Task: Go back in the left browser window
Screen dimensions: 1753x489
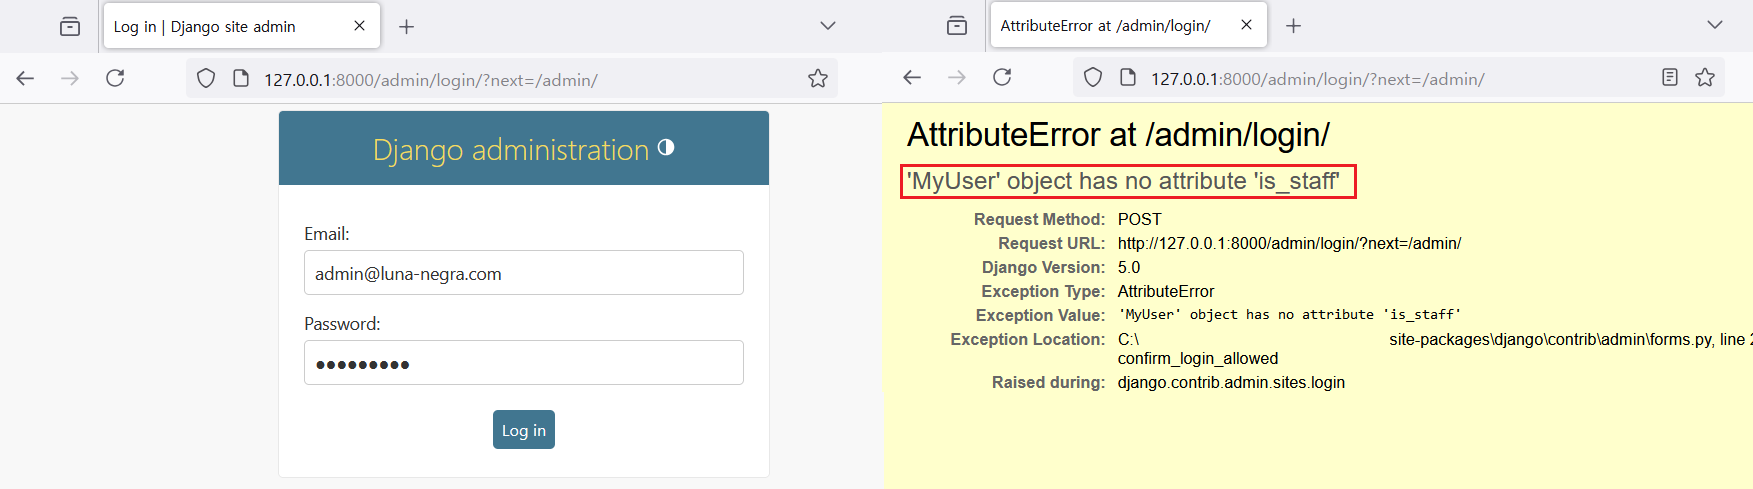Action: pyautogui.click(x=25, y=78)
